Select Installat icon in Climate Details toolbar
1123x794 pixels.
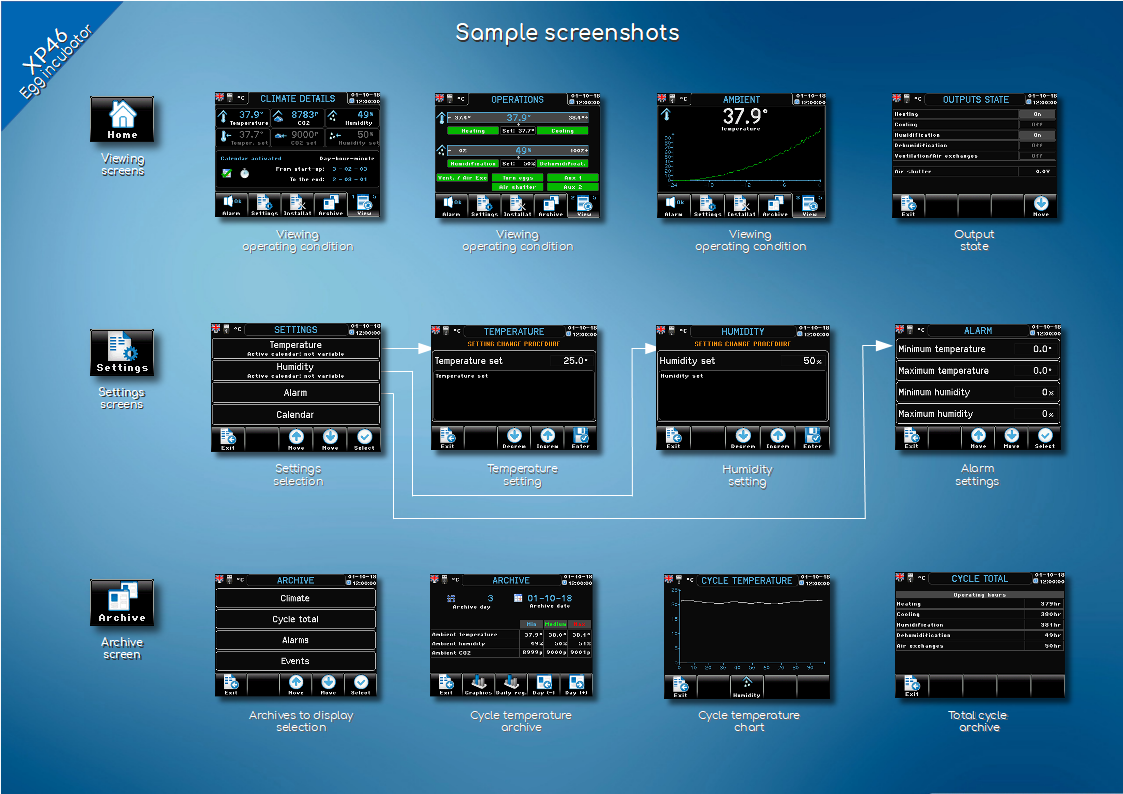click(297, 205)
